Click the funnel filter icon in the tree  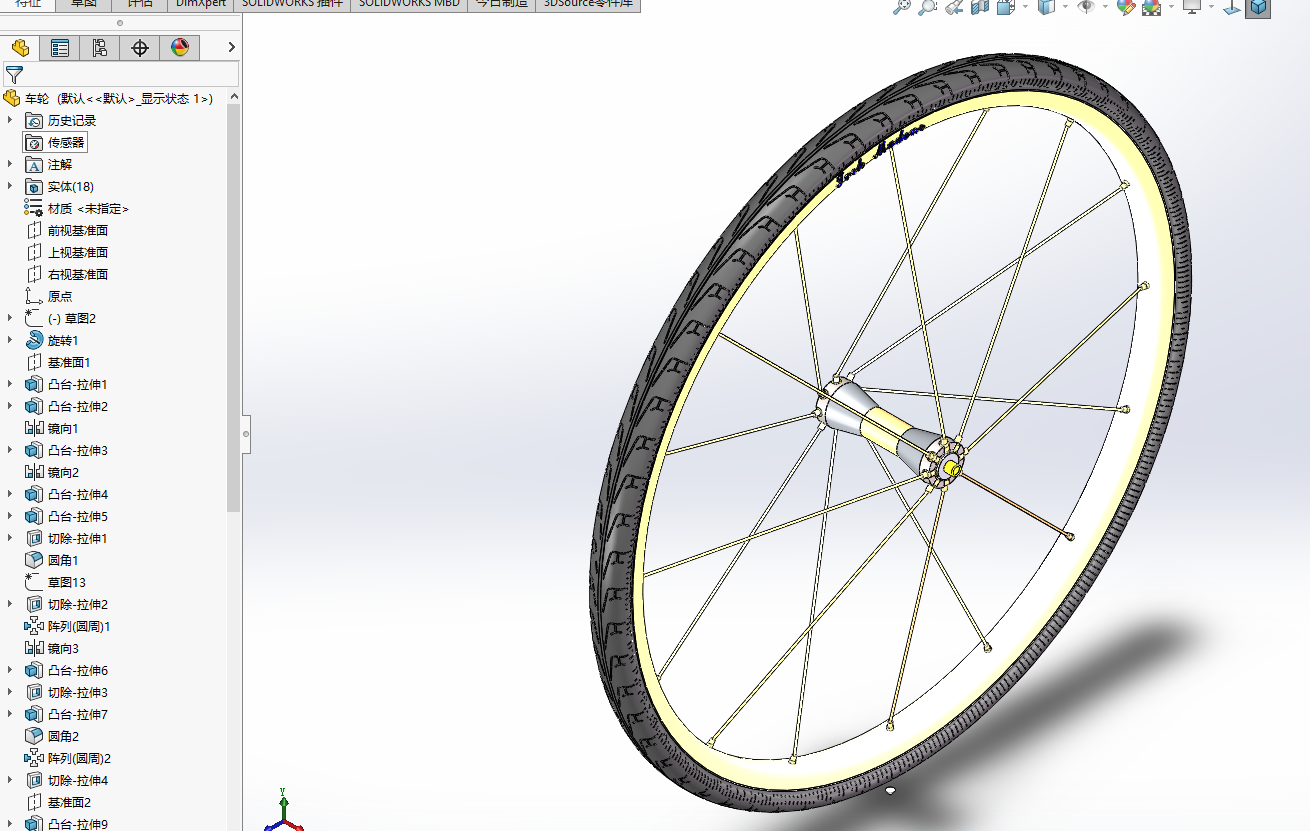click(14, 74)
